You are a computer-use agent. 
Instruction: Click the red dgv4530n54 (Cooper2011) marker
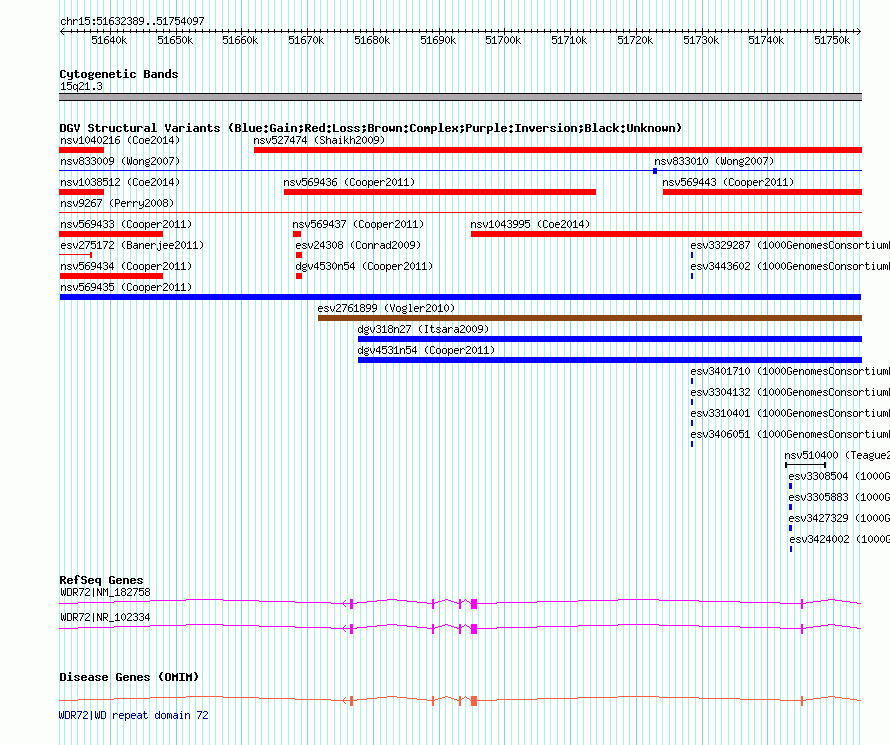299,276
